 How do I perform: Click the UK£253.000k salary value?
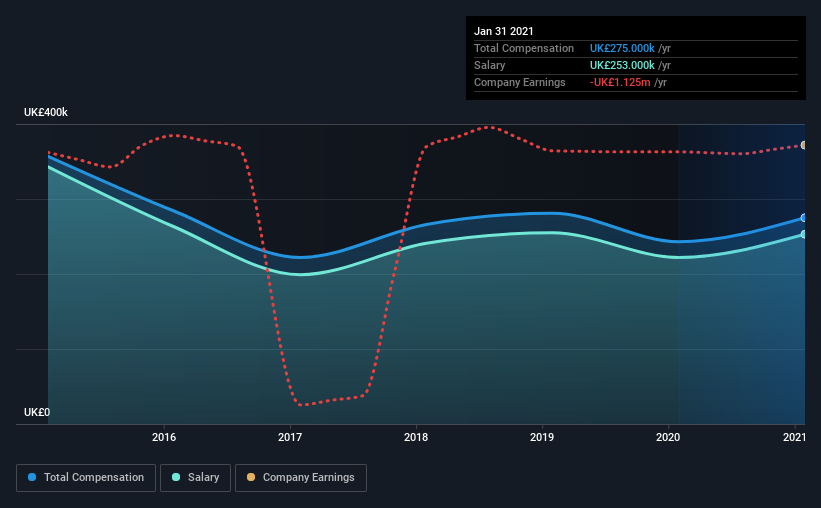click(622, 65)
